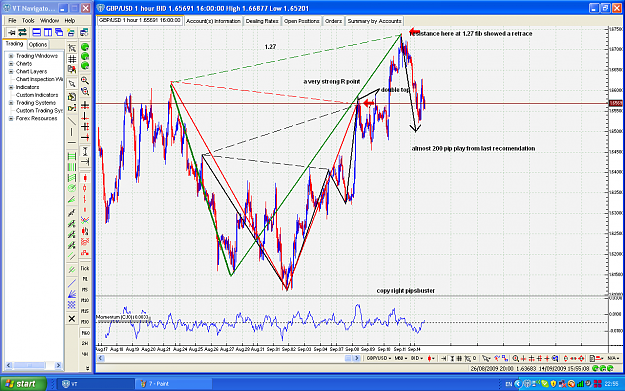
Task: Open the BID price type dropdown
Action: [417, 358]
